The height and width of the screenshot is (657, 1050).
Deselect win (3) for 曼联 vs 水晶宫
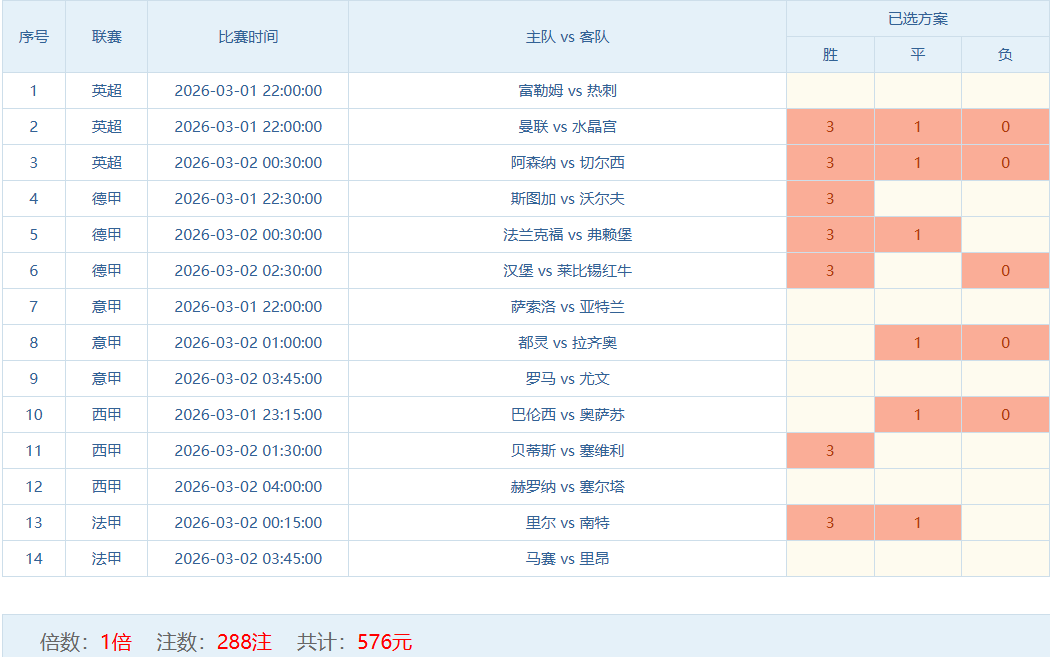click(x=830, y=127)
